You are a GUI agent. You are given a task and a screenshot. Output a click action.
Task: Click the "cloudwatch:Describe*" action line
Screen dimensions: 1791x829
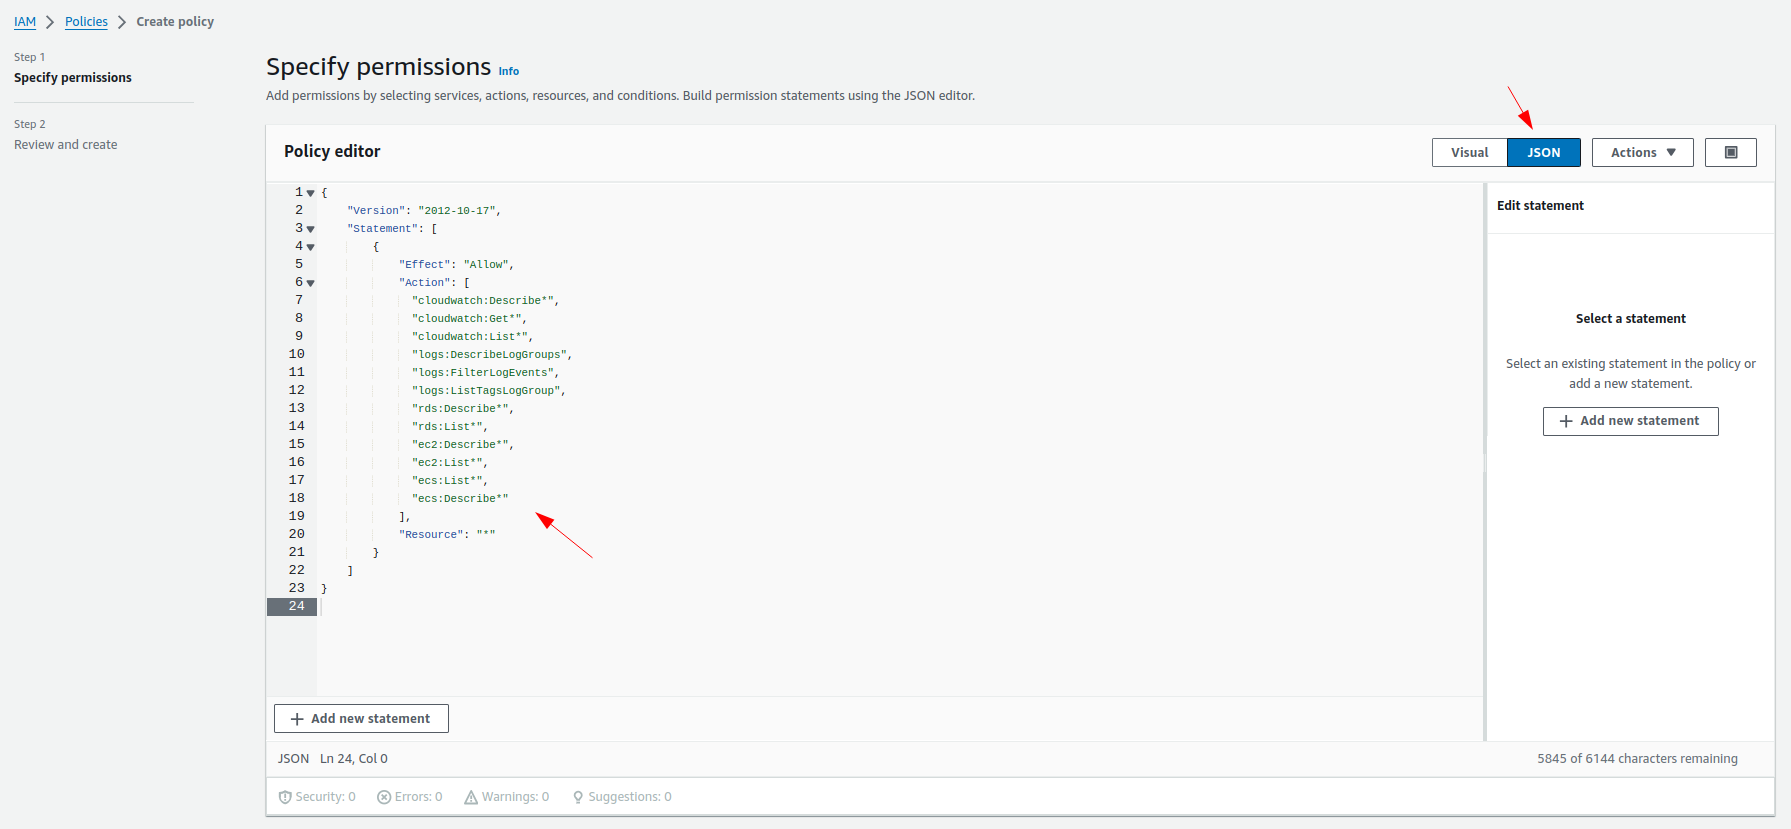(x=485, y=301)
